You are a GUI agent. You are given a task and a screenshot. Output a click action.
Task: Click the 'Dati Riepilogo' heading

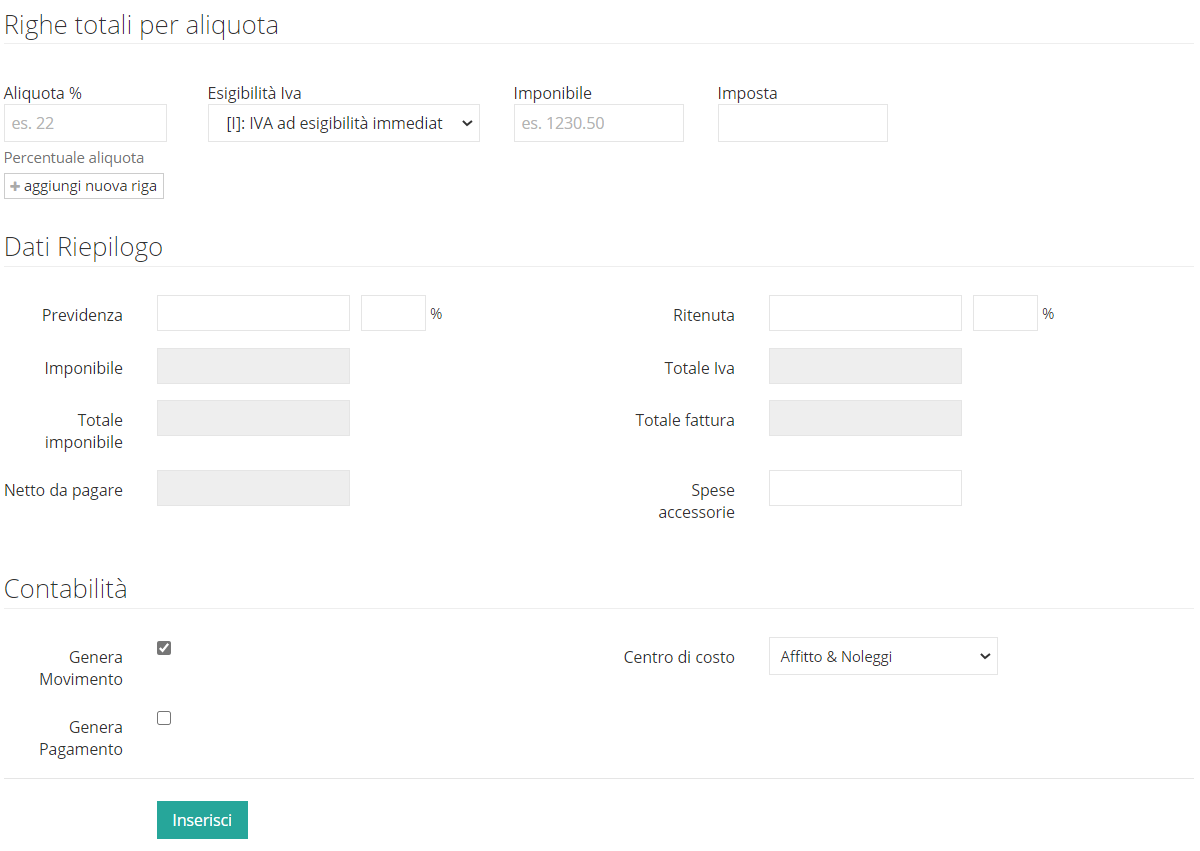pos(83,247)
